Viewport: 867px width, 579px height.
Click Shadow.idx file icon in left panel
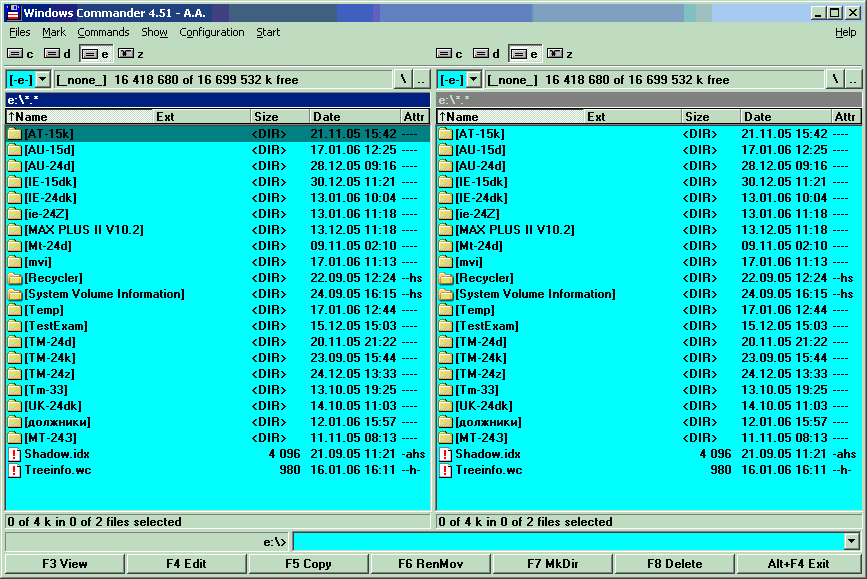tap(14, 455)
